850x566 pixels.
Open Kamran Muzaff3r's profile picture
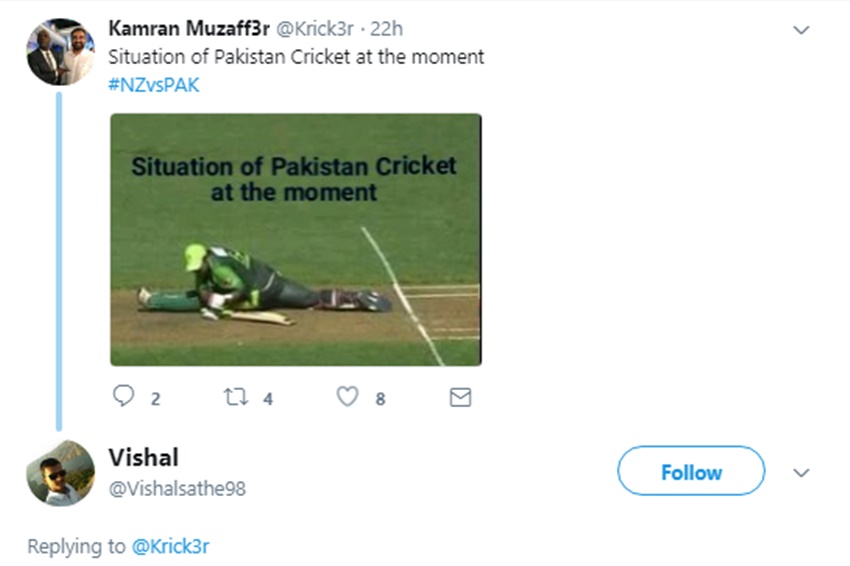(60, 52)
